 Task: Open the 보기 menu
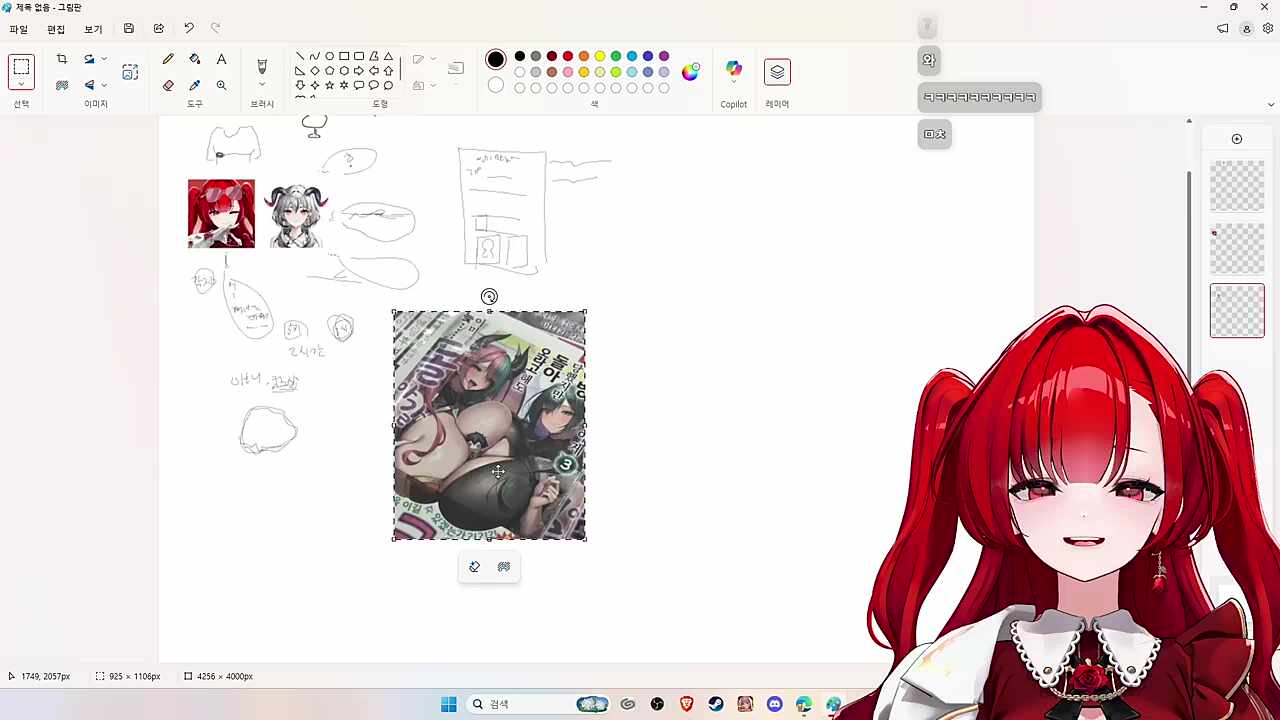(93, 29)
